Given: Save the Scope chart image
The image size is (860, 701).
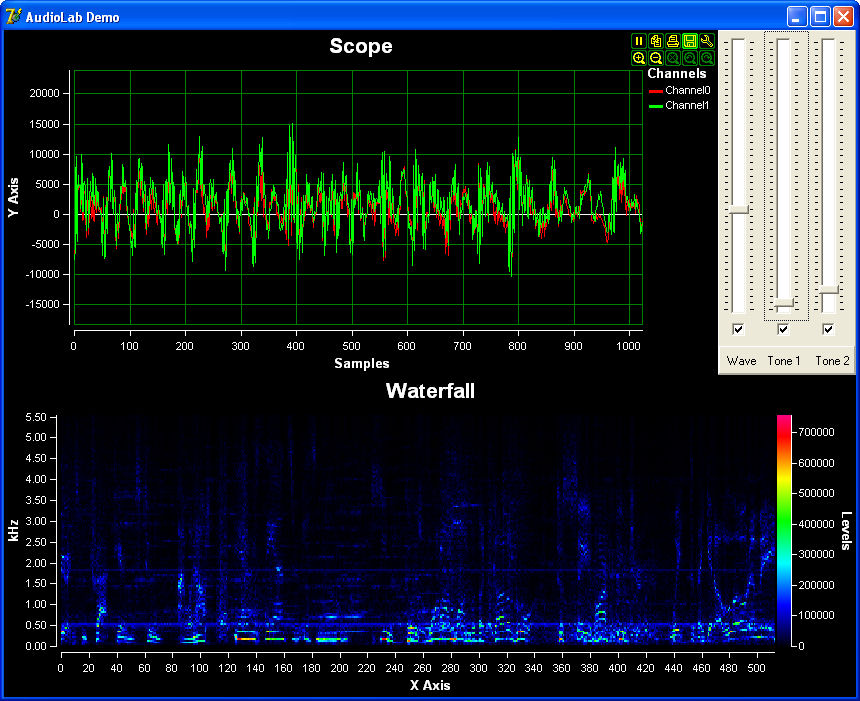Looking at the screenshot, I should pyautogui.click(x=689, y=41).
